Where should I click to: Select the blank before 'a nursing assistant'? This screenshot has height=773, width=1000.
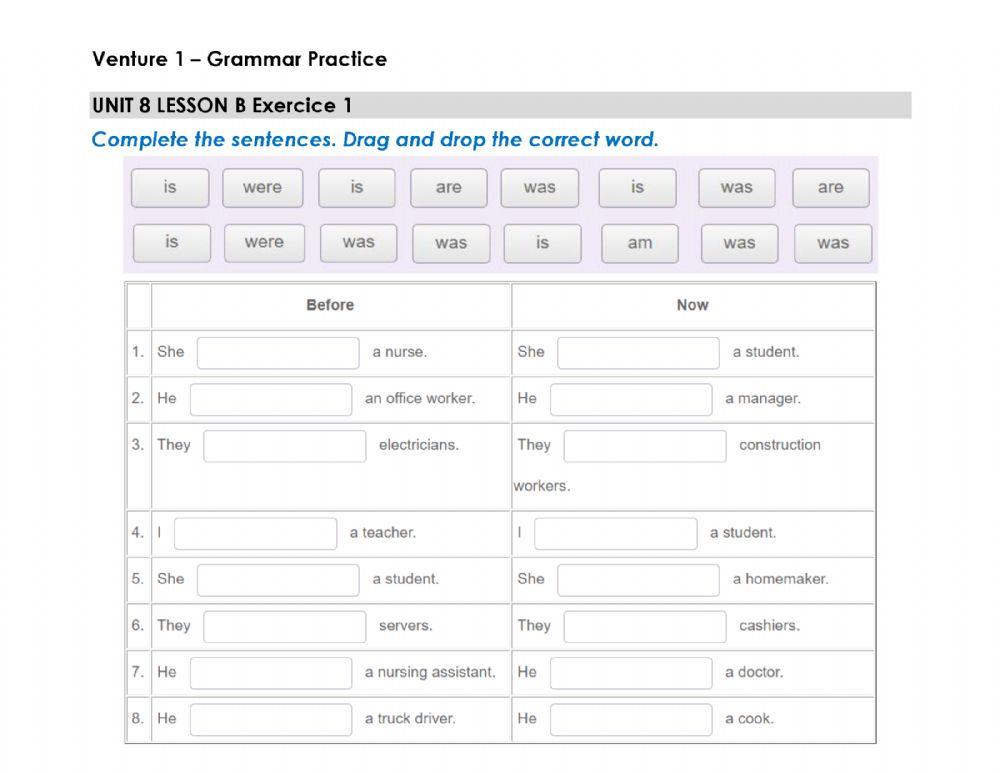tap(271, 672)
